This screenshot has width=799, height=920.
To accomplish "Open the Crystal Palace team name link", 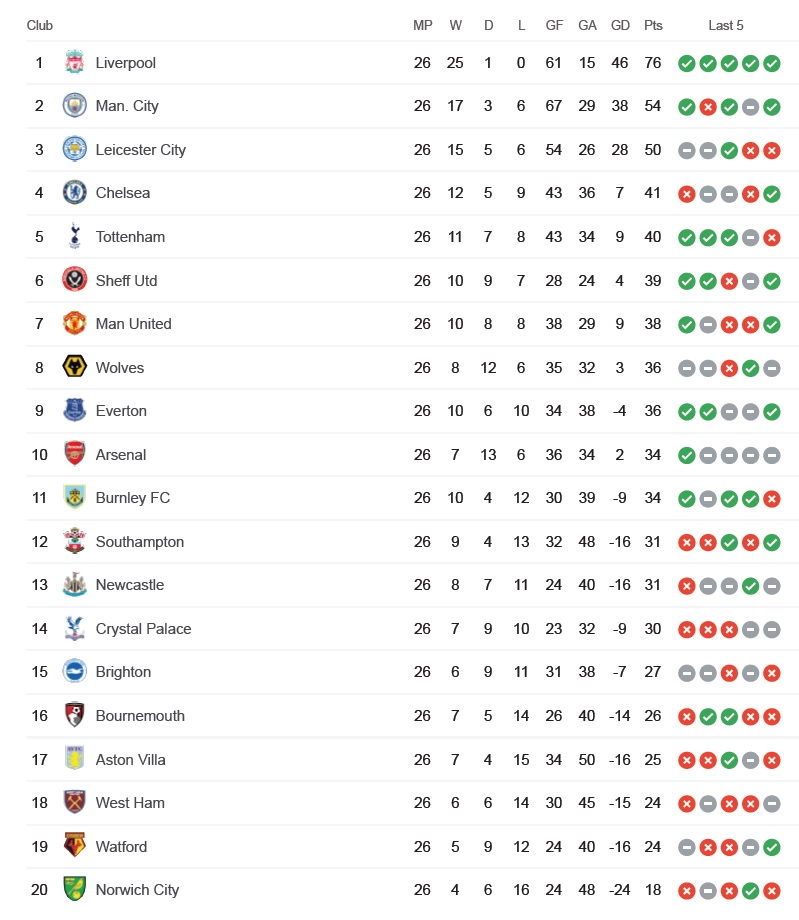I will (143, 628).
